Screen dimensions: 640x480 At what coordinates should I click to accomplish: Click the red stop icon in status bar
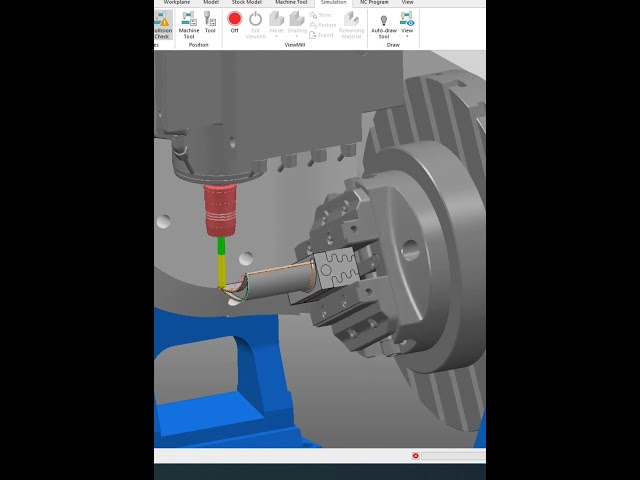point(416,456)
